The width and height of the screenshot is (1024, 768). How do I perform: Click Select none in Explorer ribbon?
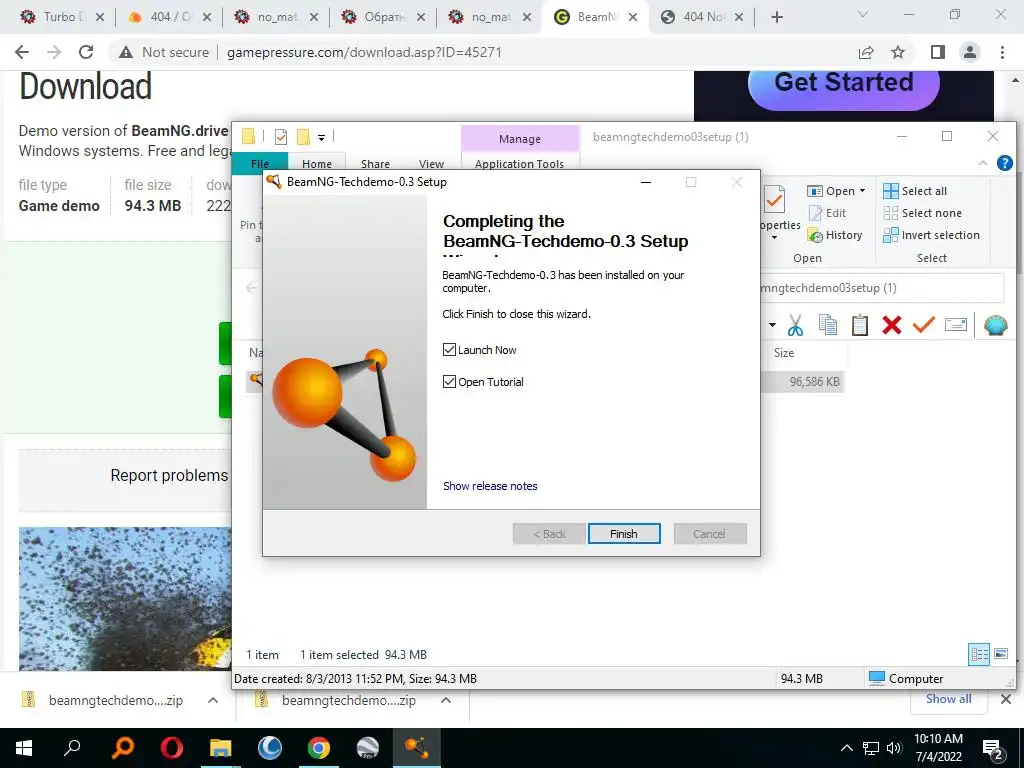point(922,213)
